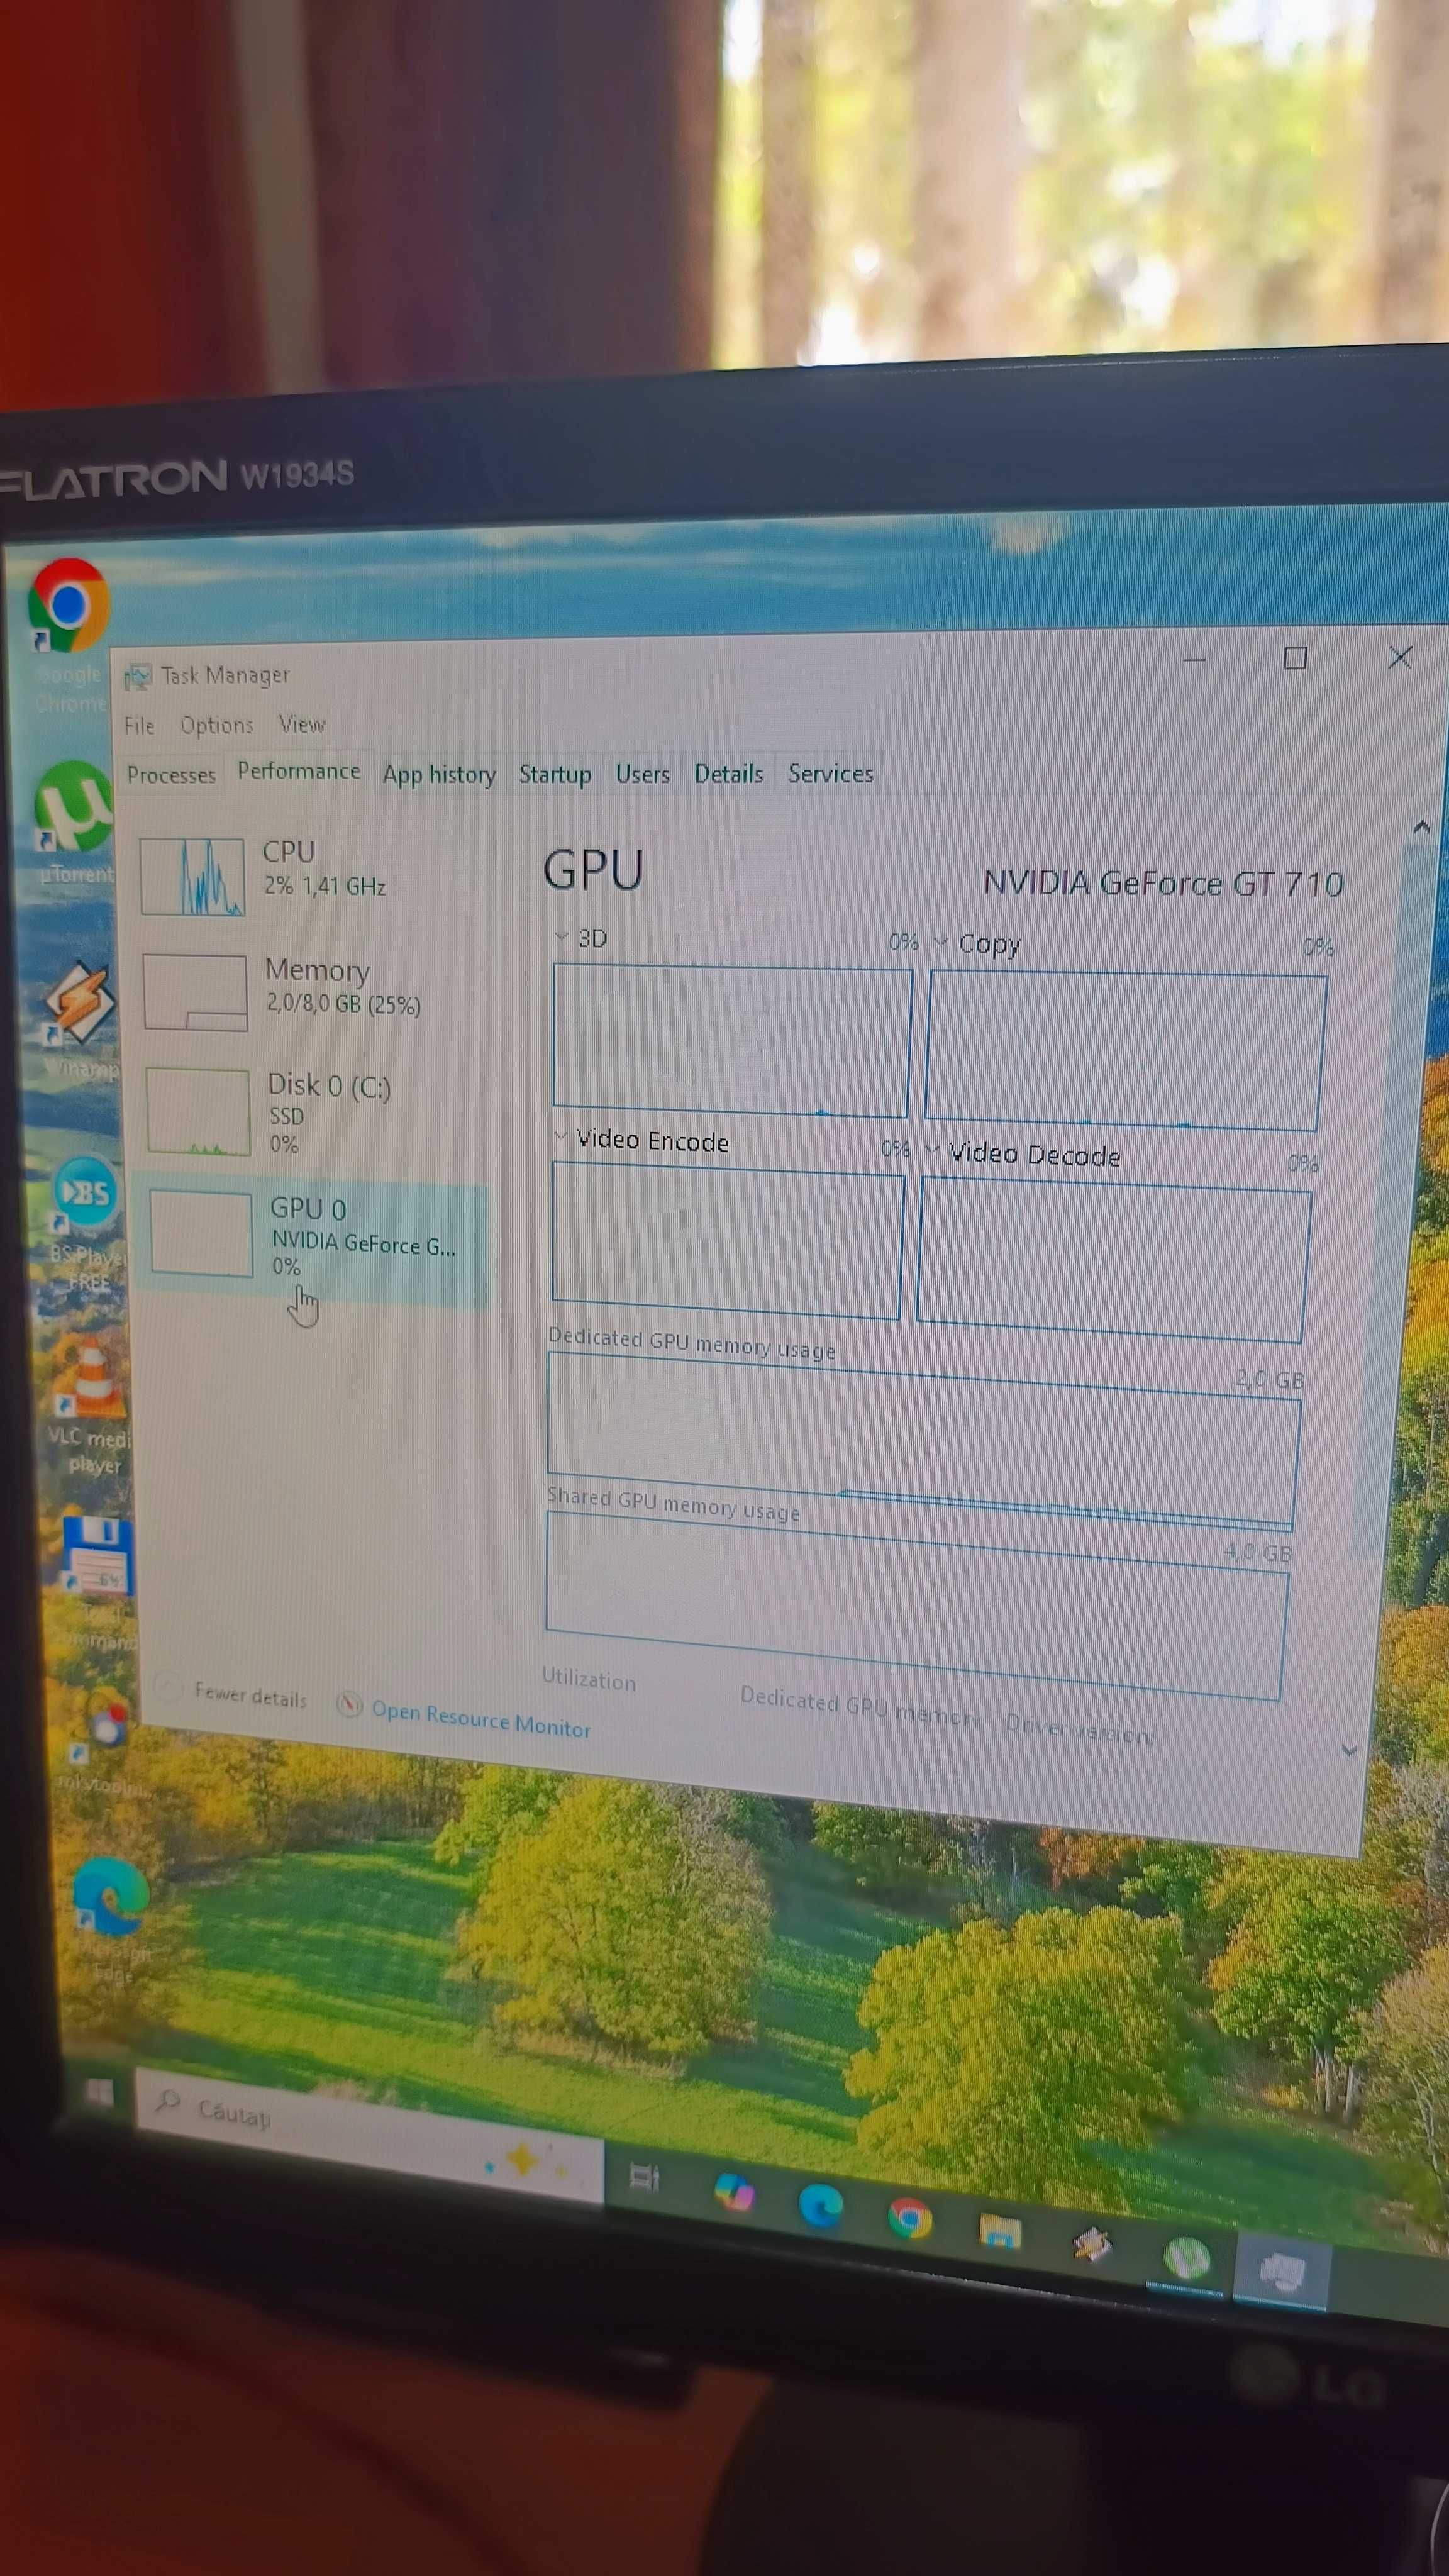Image resolution: width=1449 pixels, height=2576 pixels.
Task: Switch to the Services tab
Action: point(830,773)
